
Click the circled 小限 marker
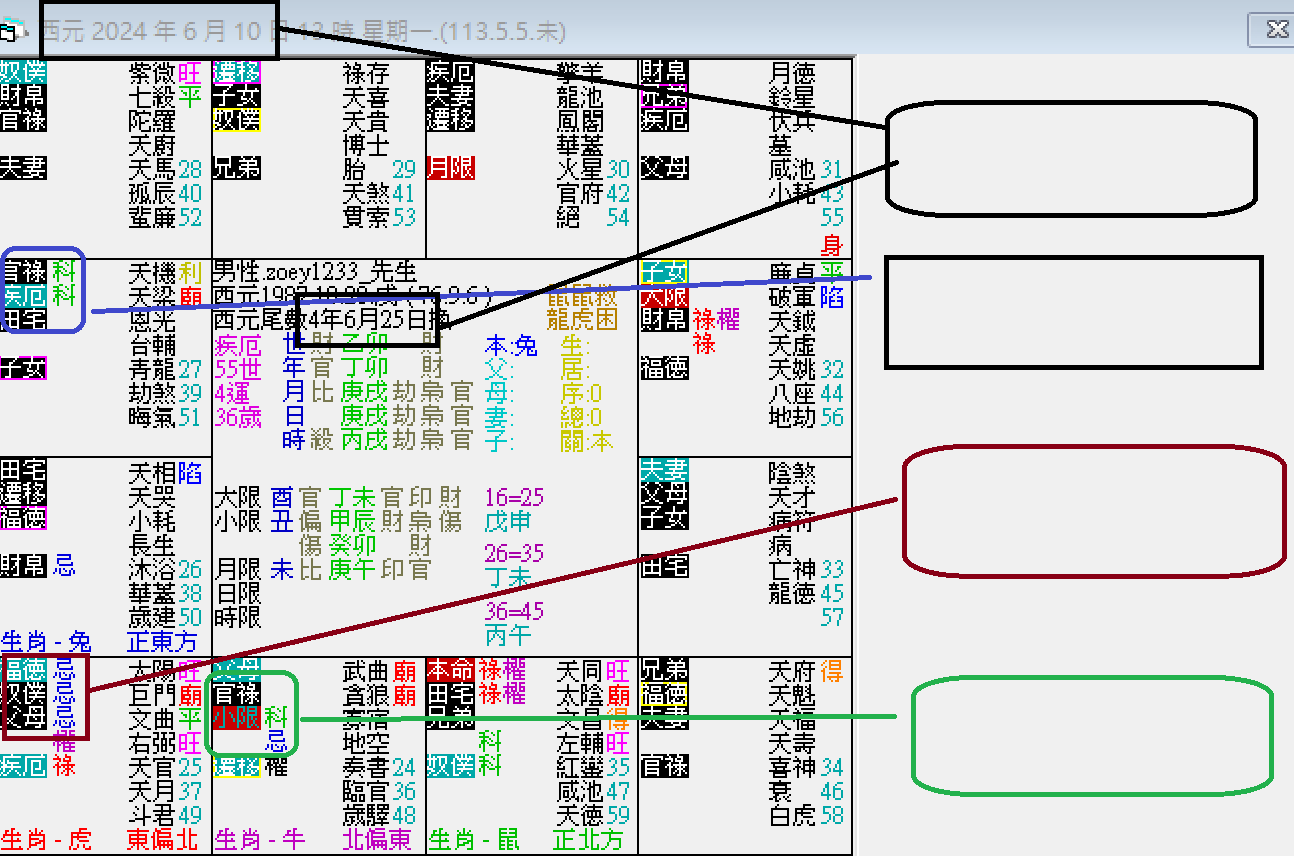click(x=237, y=719)
